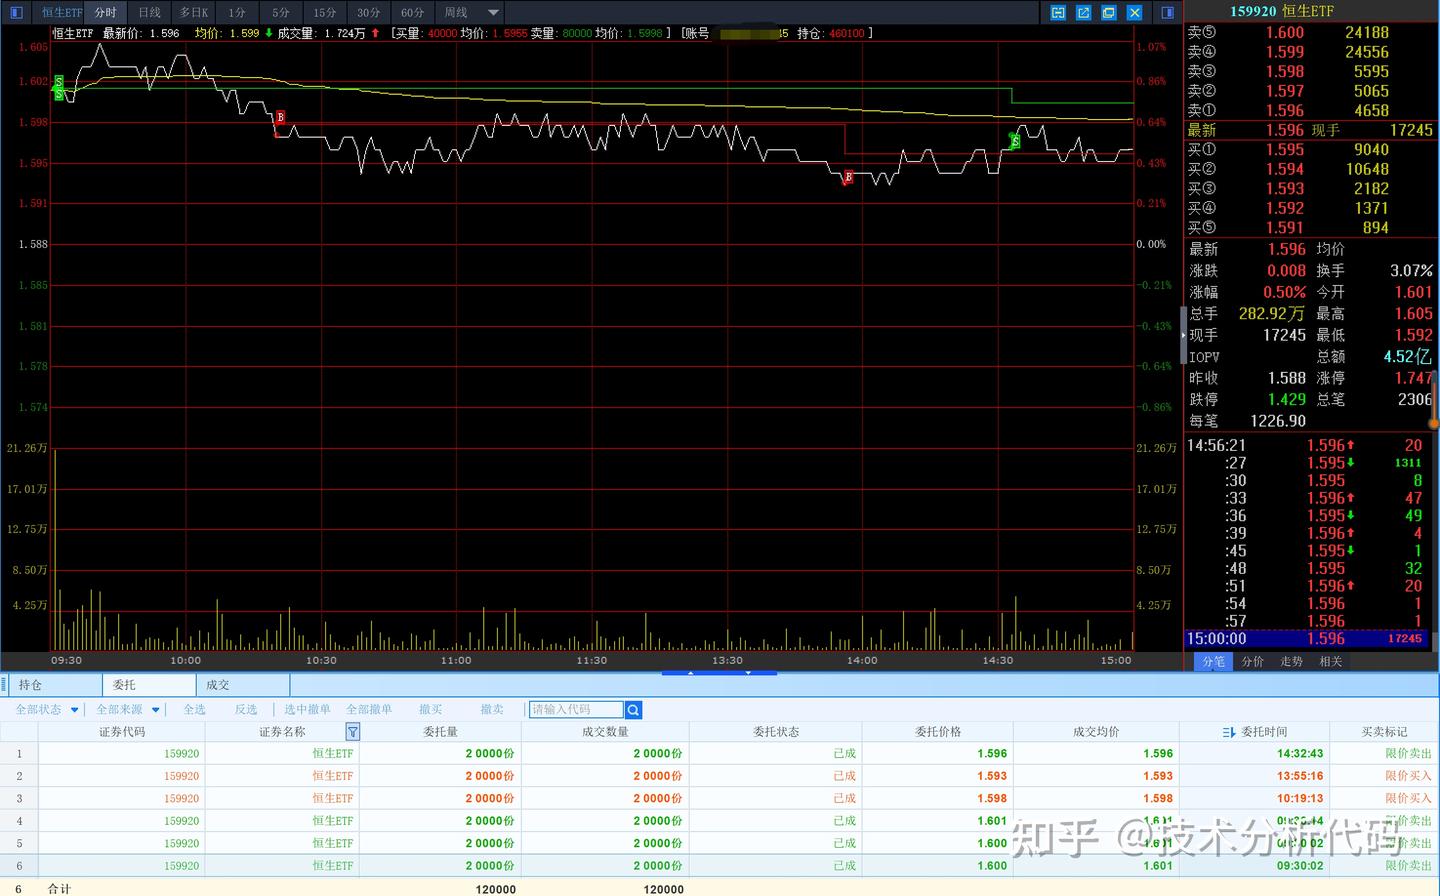Click the 159920 恒生ETF quote panel title

1281,11
